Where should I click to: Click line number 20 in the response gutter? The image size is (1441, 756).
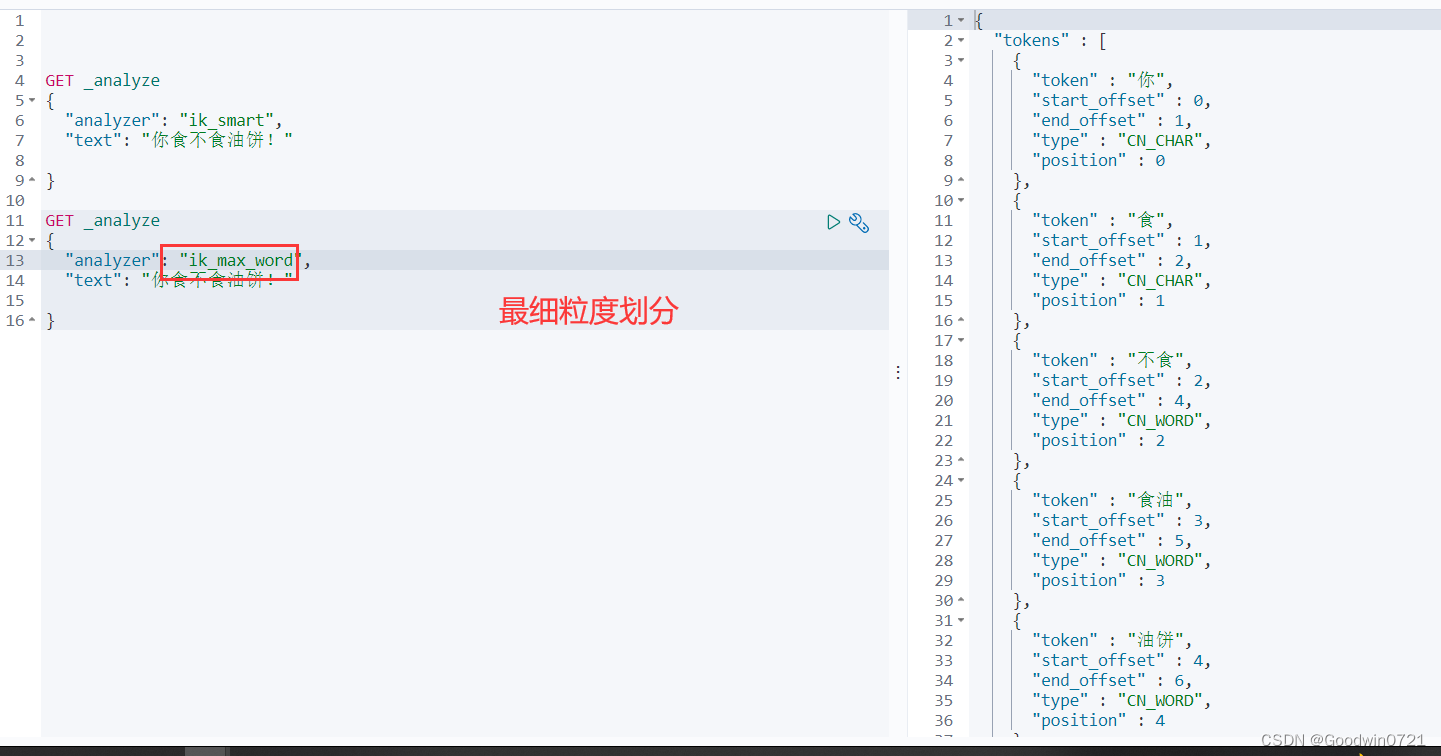(x=944, y=400)
